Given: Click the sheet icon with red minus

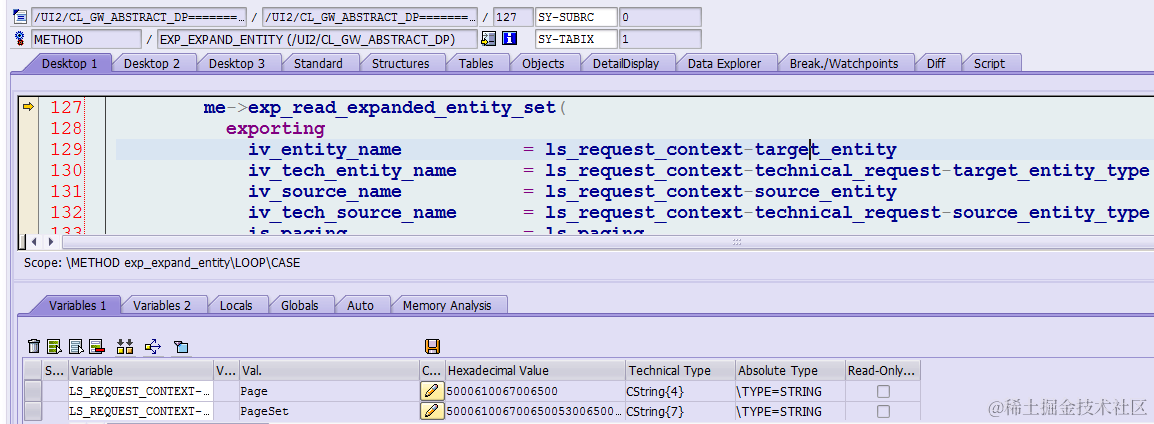Looking at the screenshot, I should (x=96, y=346).
